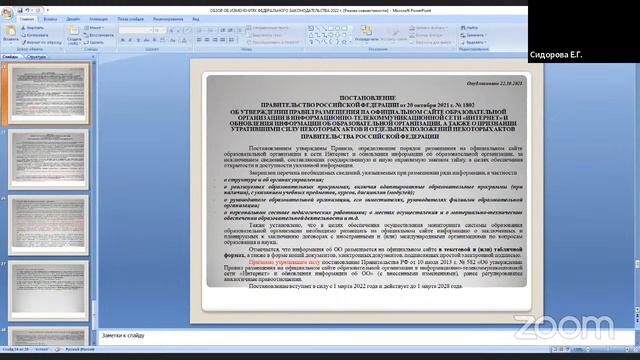640x360 pixels.
Task: Click the red 'Признано утратившим силу' text
Action: pos(284,262)
